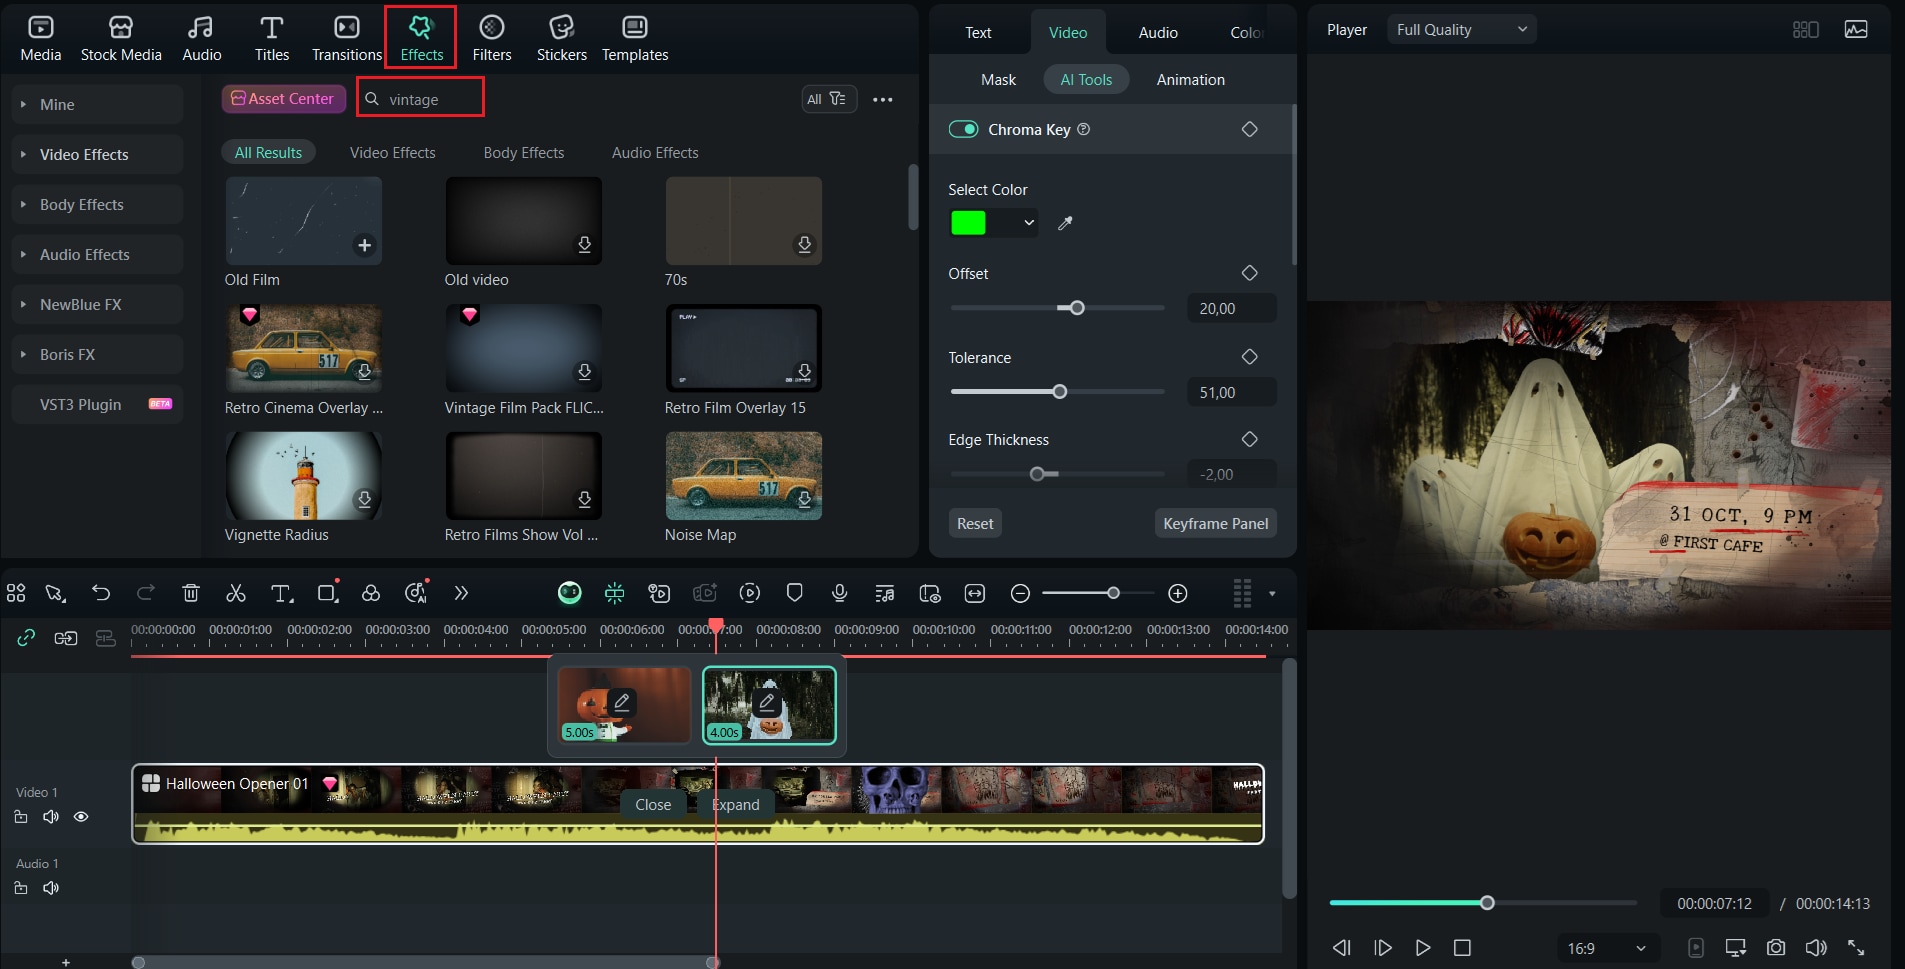Viewport: 1905px width, 969px height.
Task: Open the Stock Media tab
Action: 121,39
